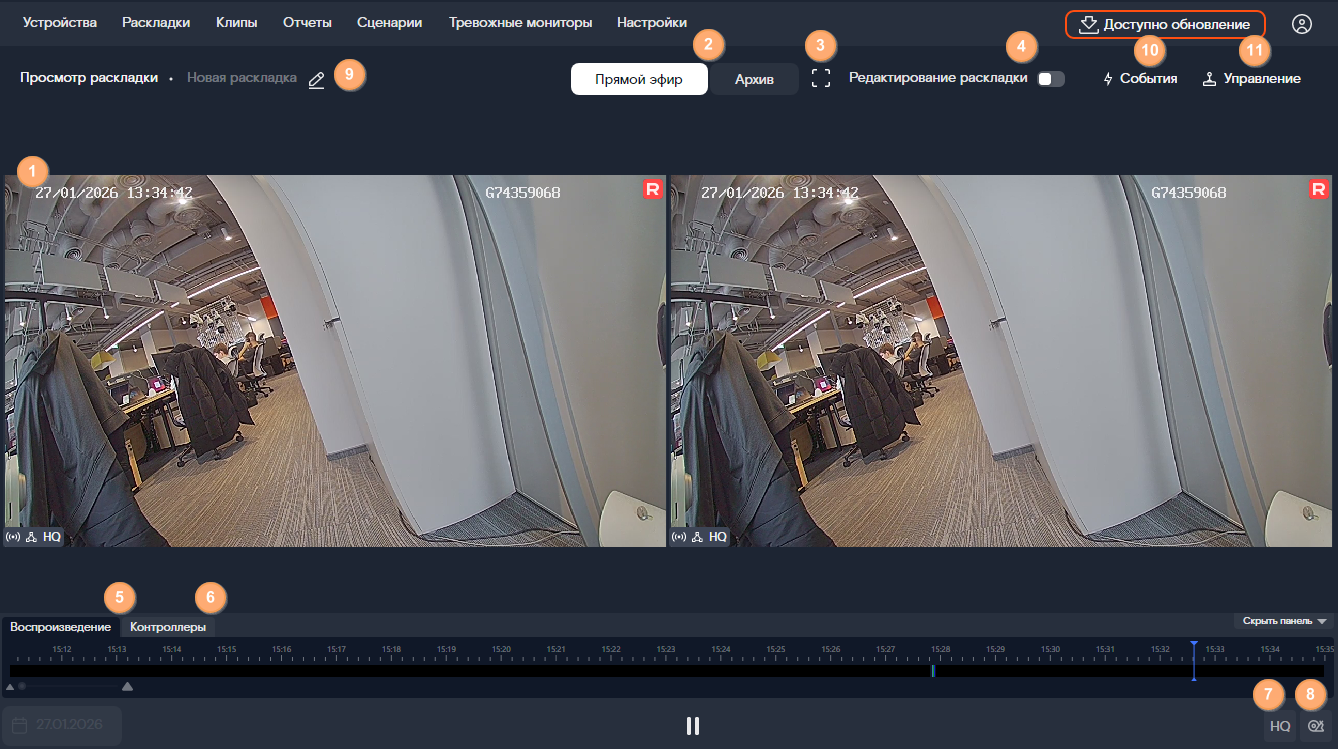Toggle HQ quality button in the playback bar

pyautogui.click(x=1279, y=726)
